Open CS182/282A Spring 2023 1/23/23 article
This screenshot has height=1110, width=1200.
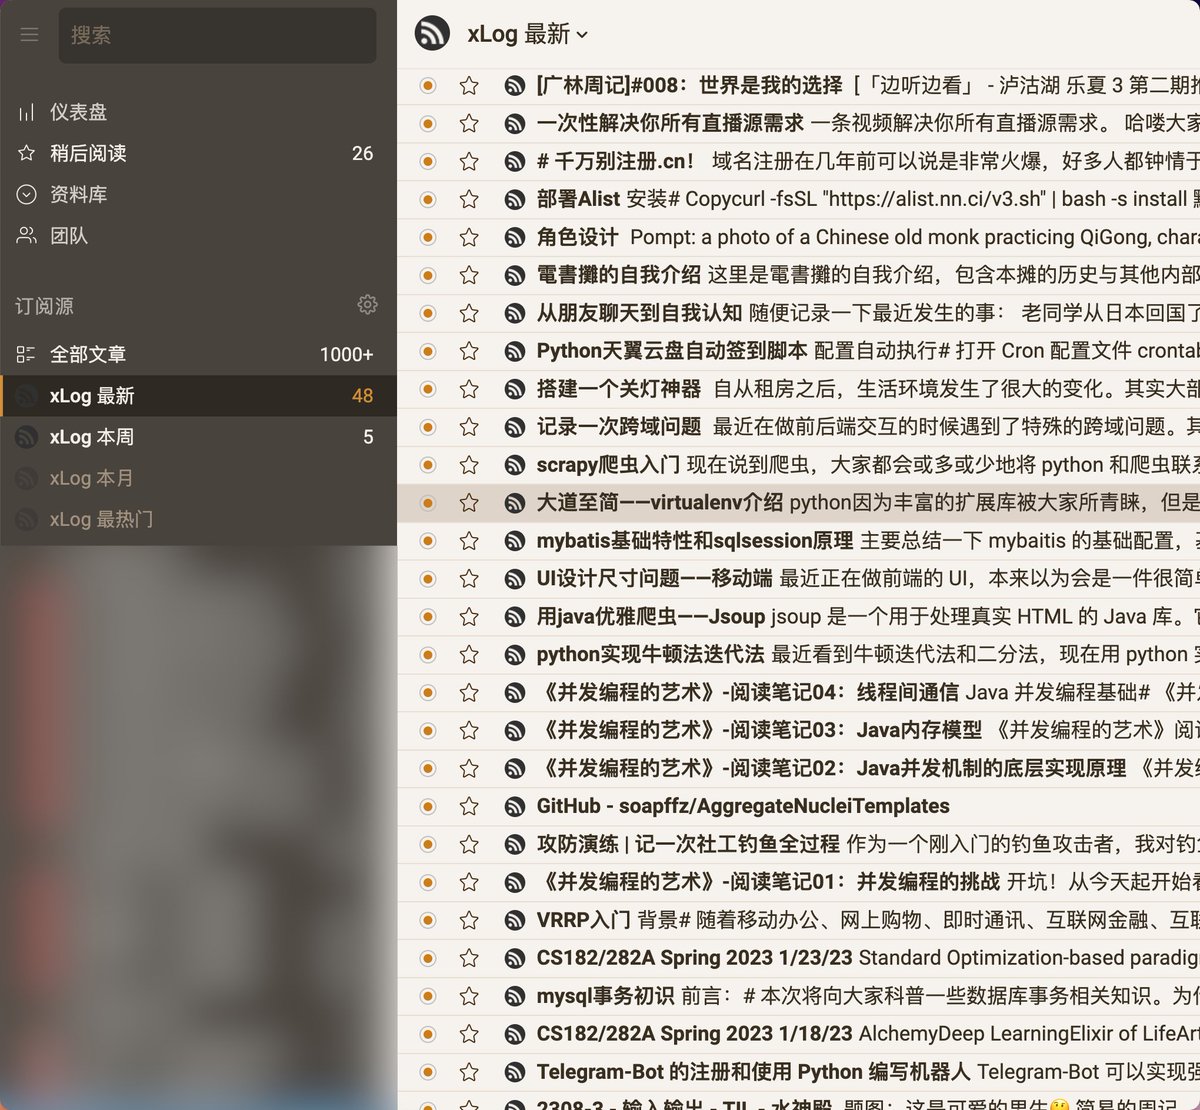(694, 958)
